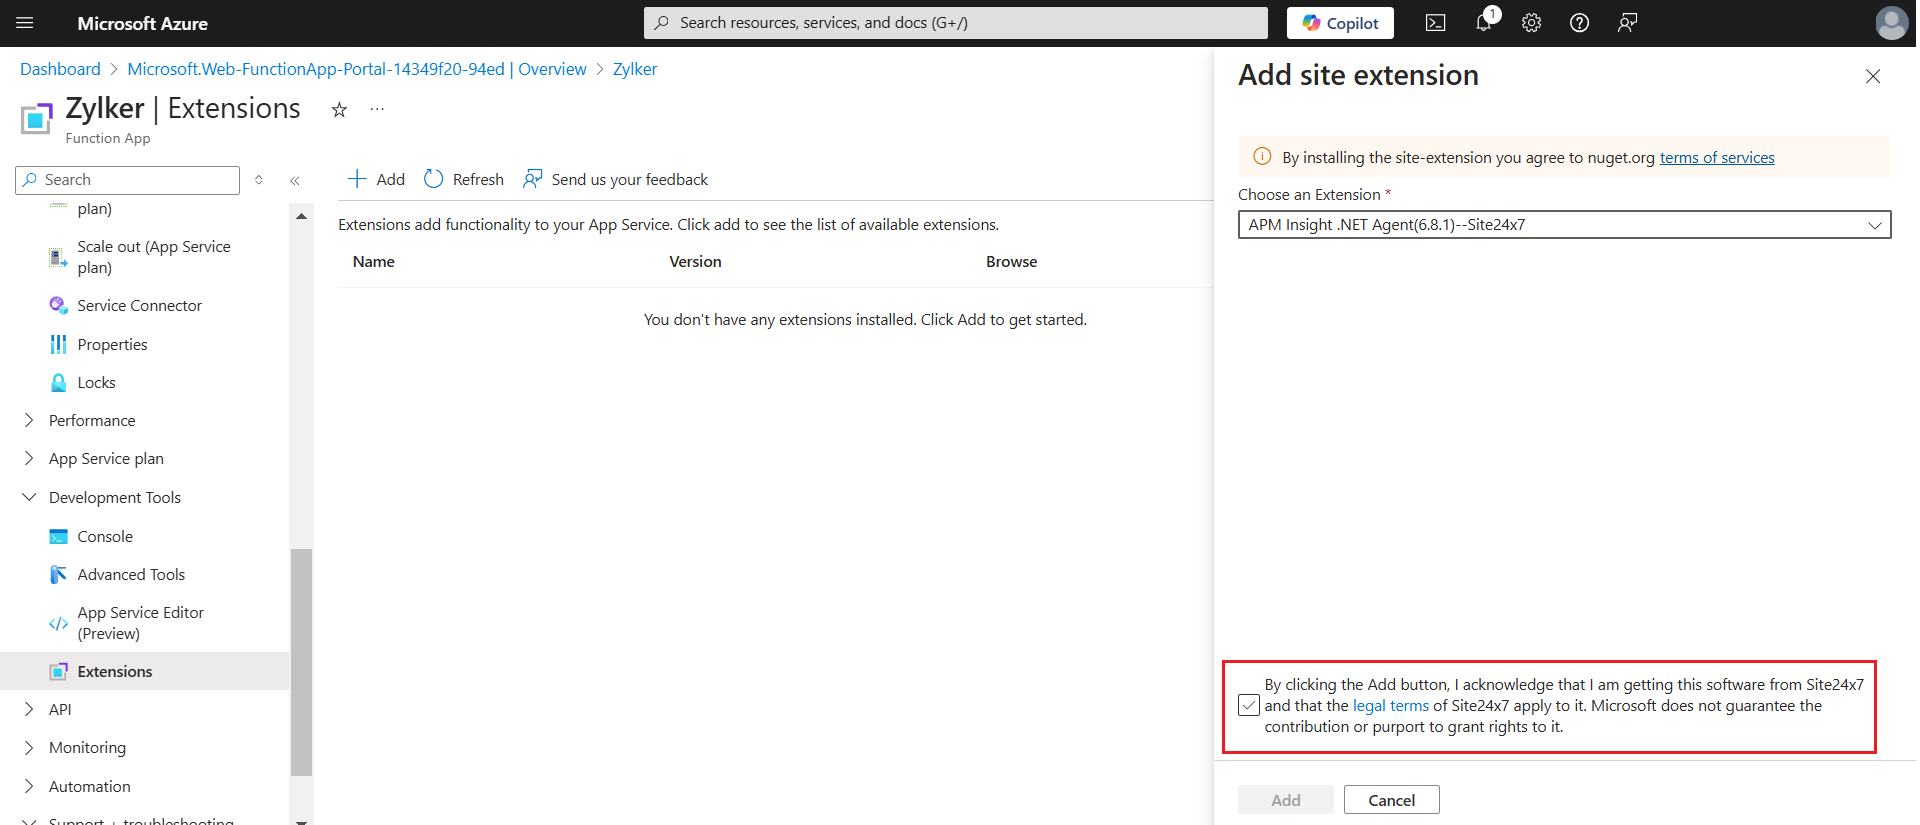Image resolution: width=1920 pixels, height=825 pixels.
Task: Open the hamburger portal menu
Action: point(25,23)
